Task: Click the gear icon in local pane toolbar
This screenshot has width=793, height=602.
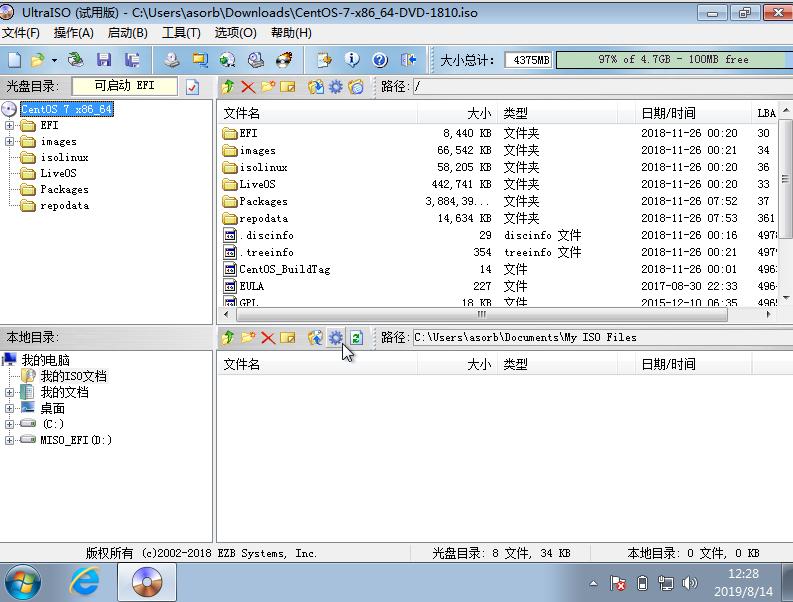Action: 336,337
